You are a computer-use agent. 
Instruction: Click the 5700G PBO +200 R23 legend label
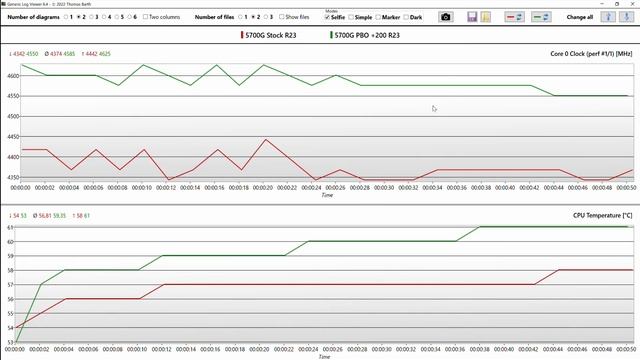(367, 35)
